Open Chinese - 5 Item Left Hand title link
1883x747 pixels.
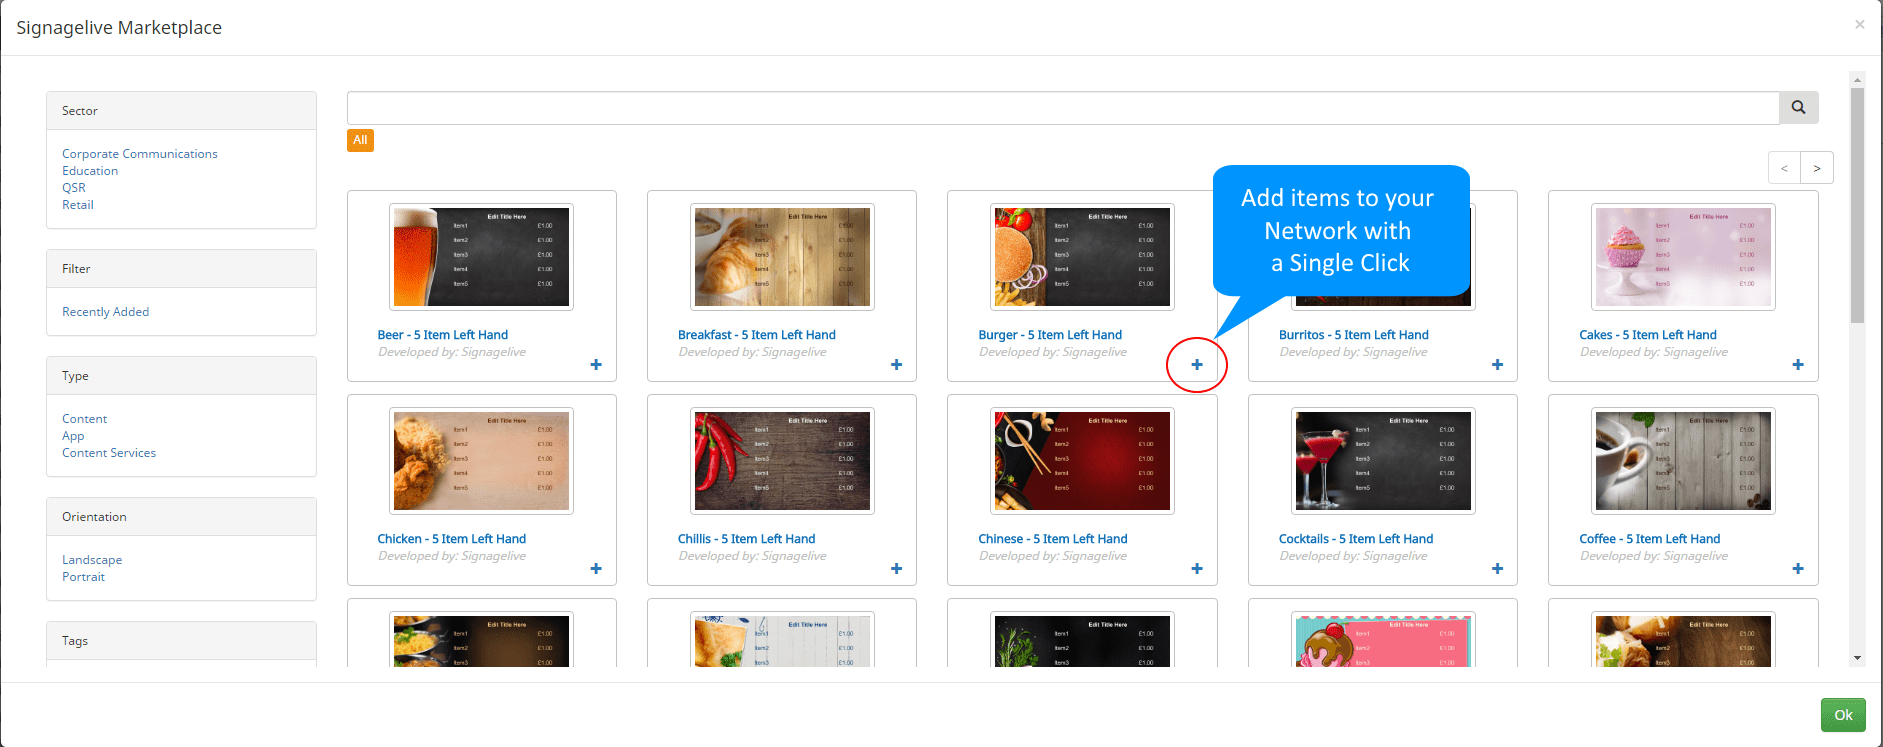tap(1053, 539)
